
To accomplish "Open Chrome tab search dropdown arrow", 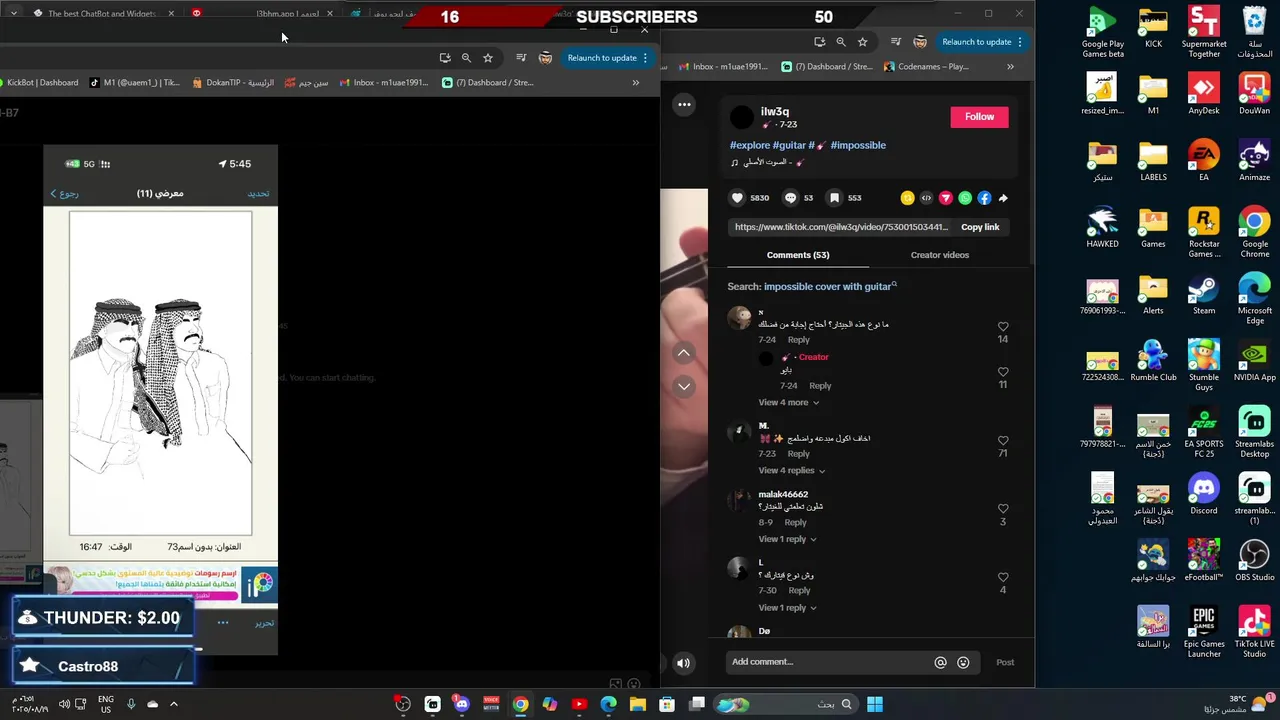I will coord(14,14).
